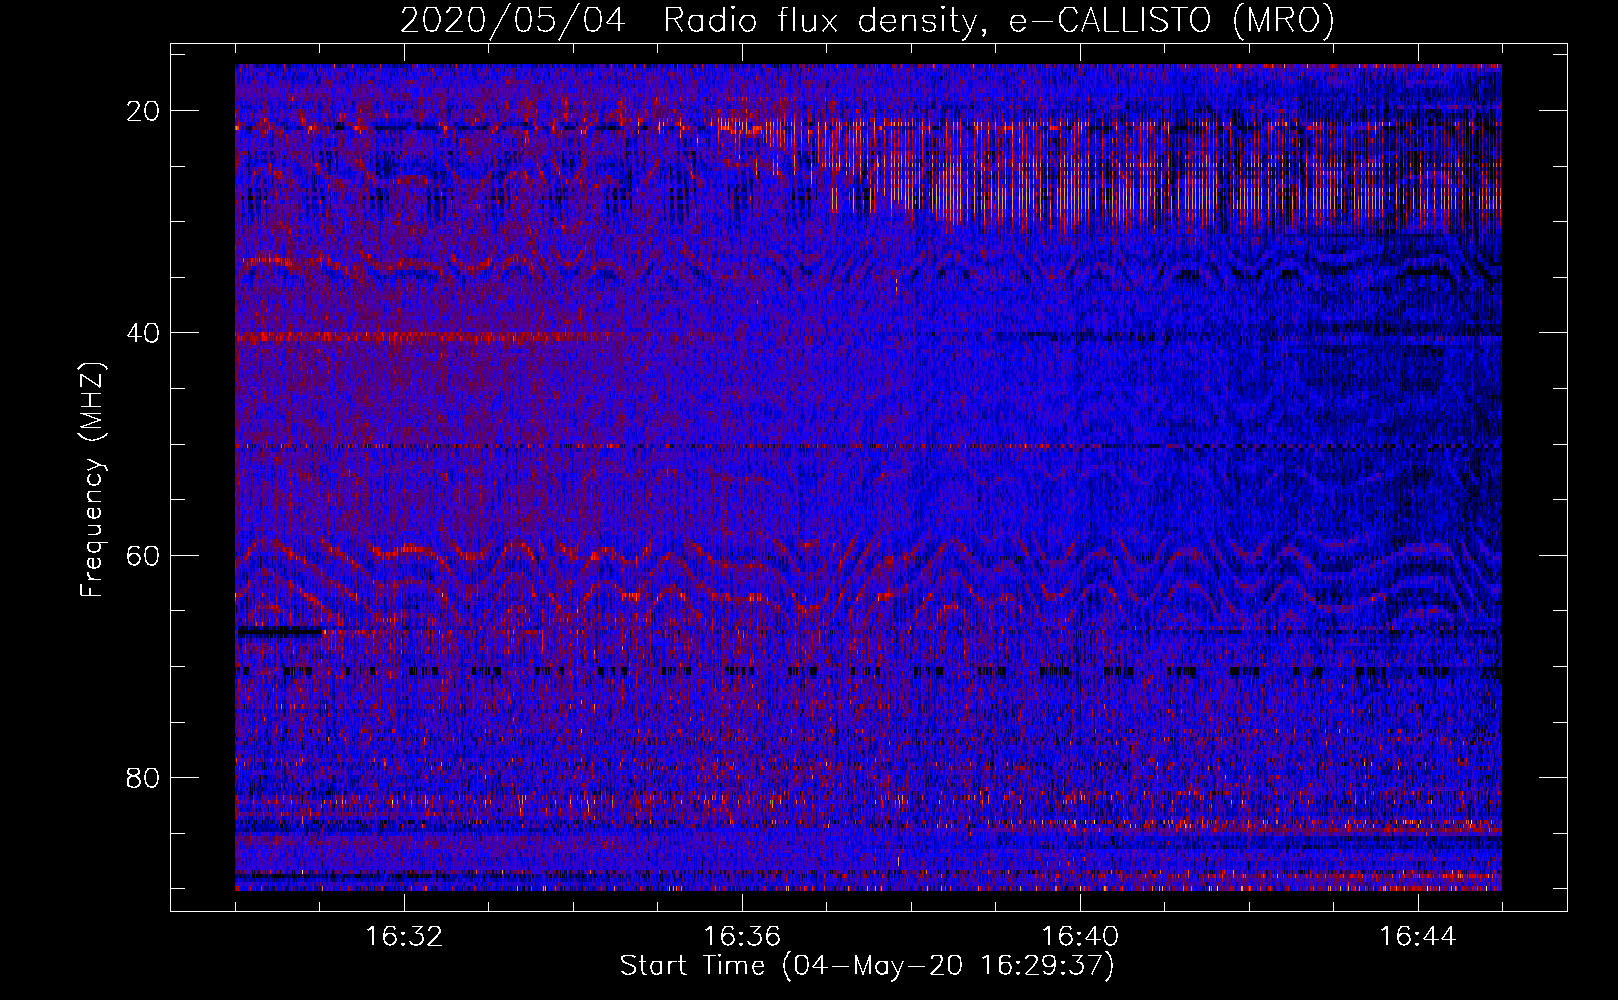The width and height of the screenshot is (1618, 1000).
Task: Click the '16:36' time tick label
Action: 742,937
